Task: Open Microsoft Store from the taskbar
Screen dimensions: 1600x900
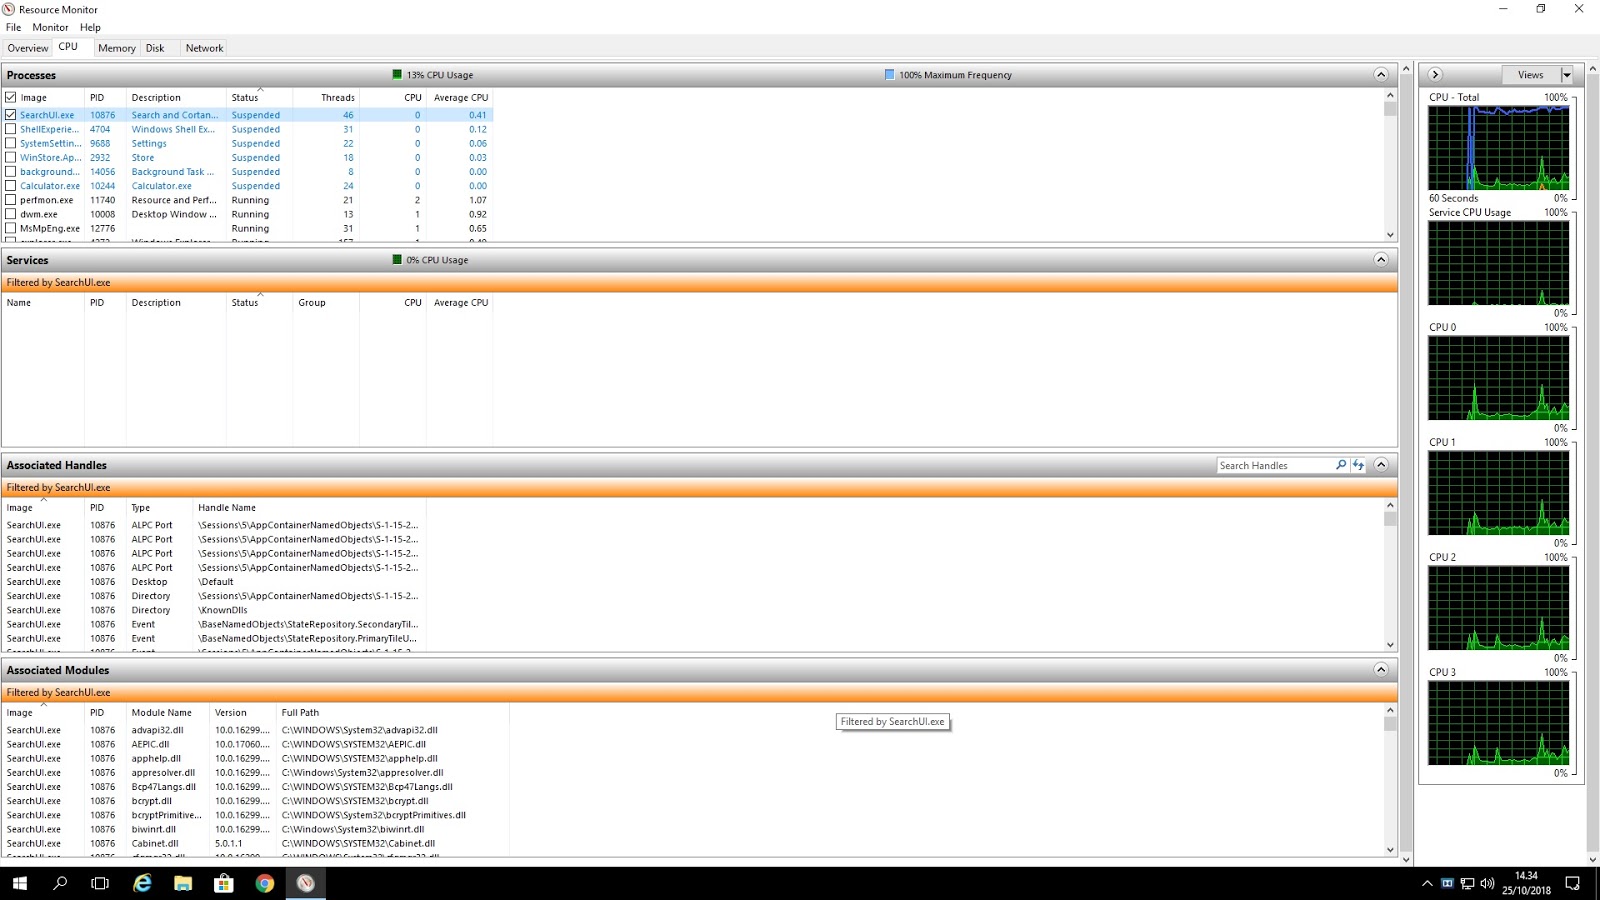Action: pyautogui.click(x=224, y=883)
